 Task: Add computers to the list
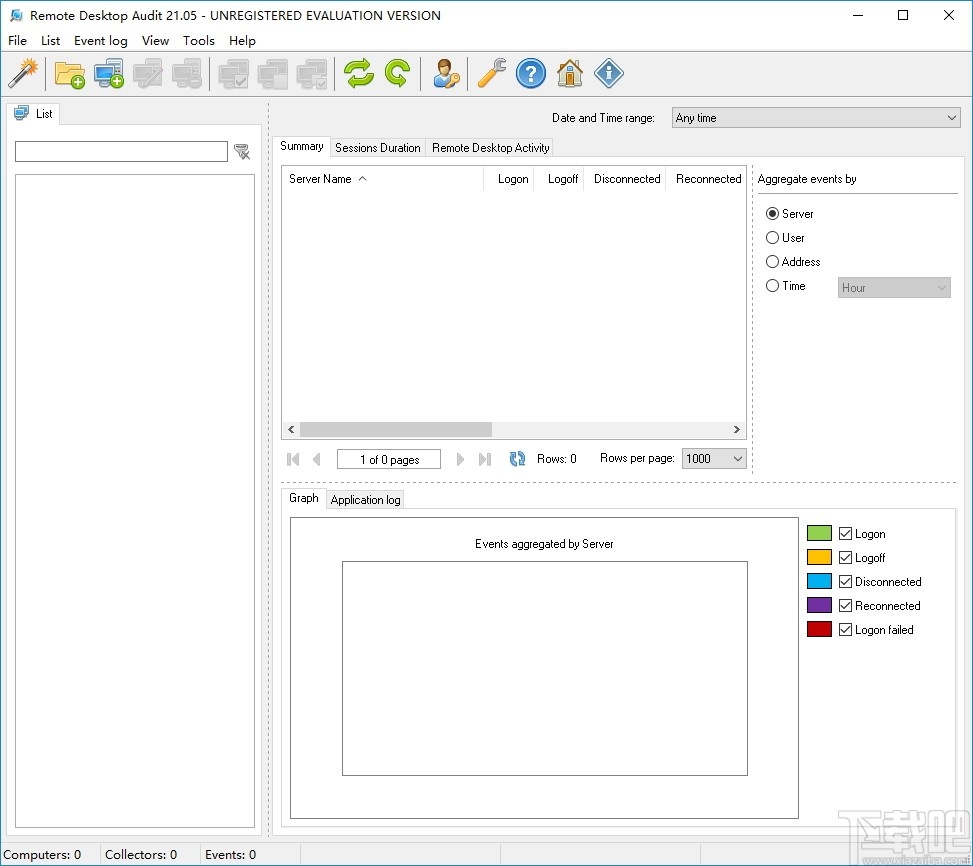106,73
